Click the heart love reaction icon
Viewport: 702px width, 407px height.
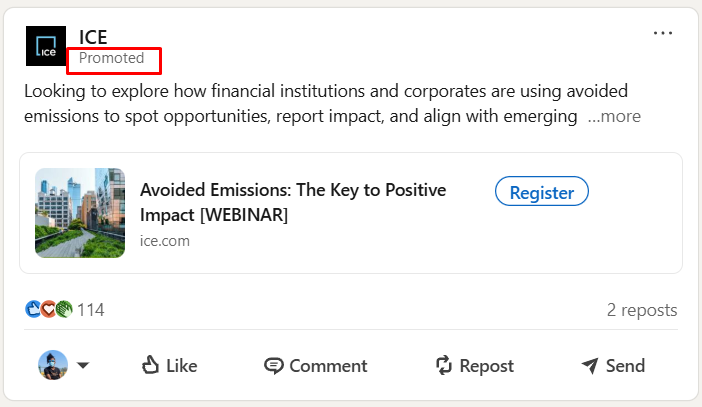click(x=48, y=309)
